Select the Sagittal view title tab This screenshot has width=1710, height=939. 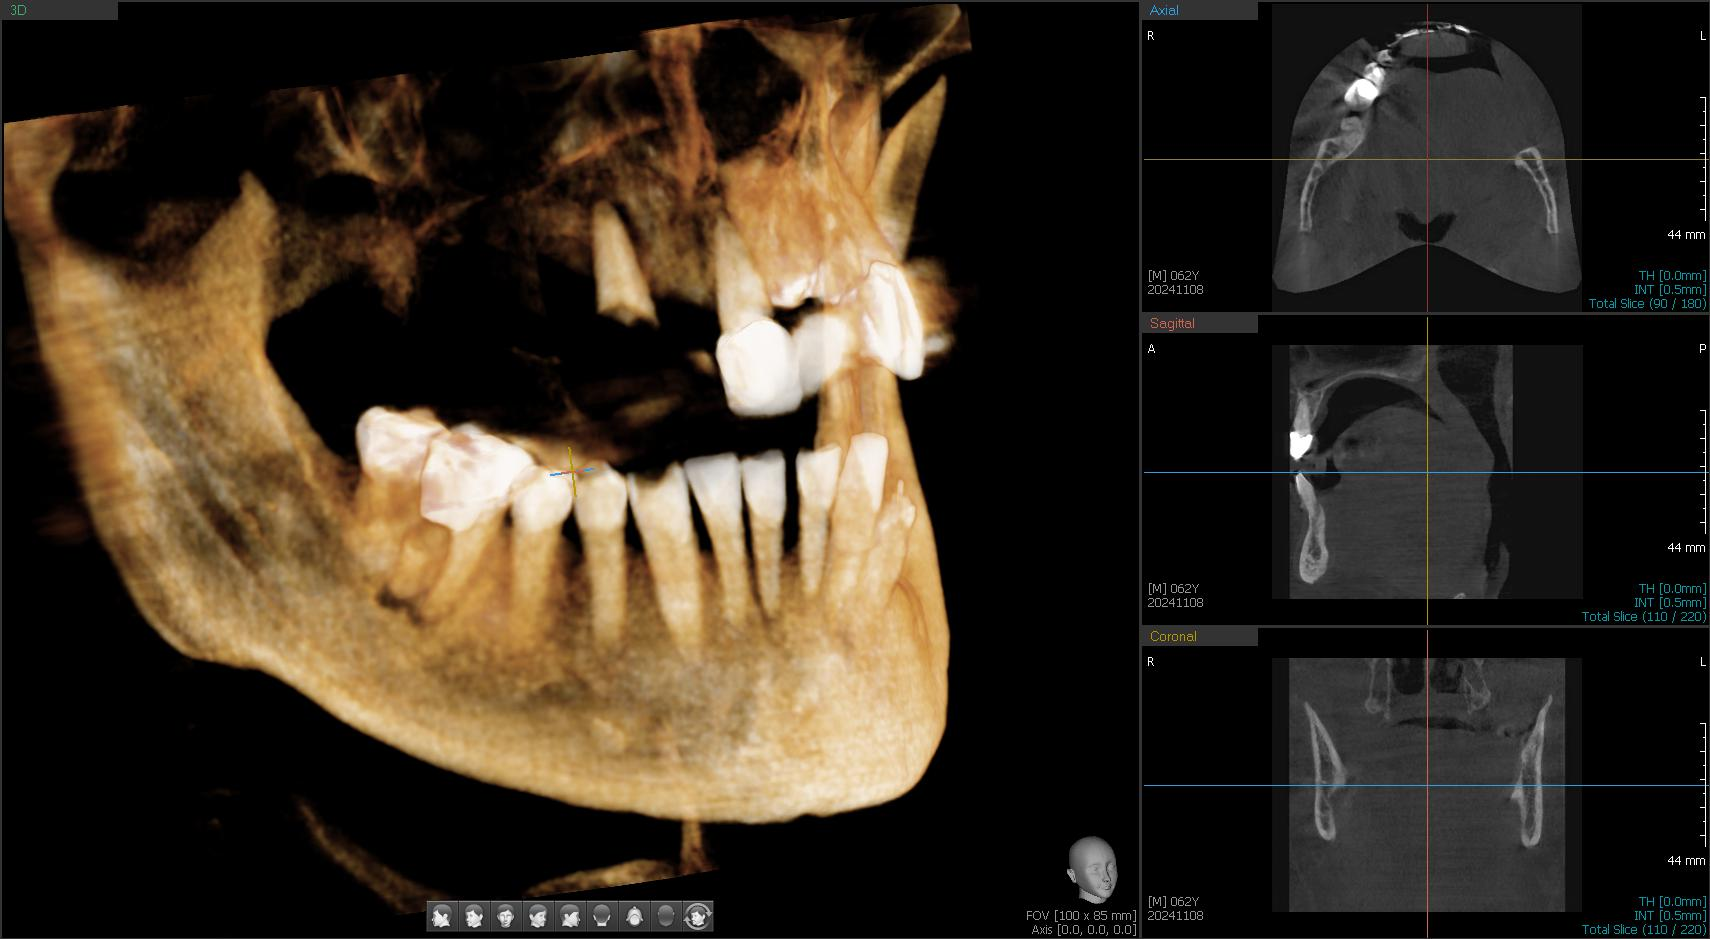coord(1172,323)
